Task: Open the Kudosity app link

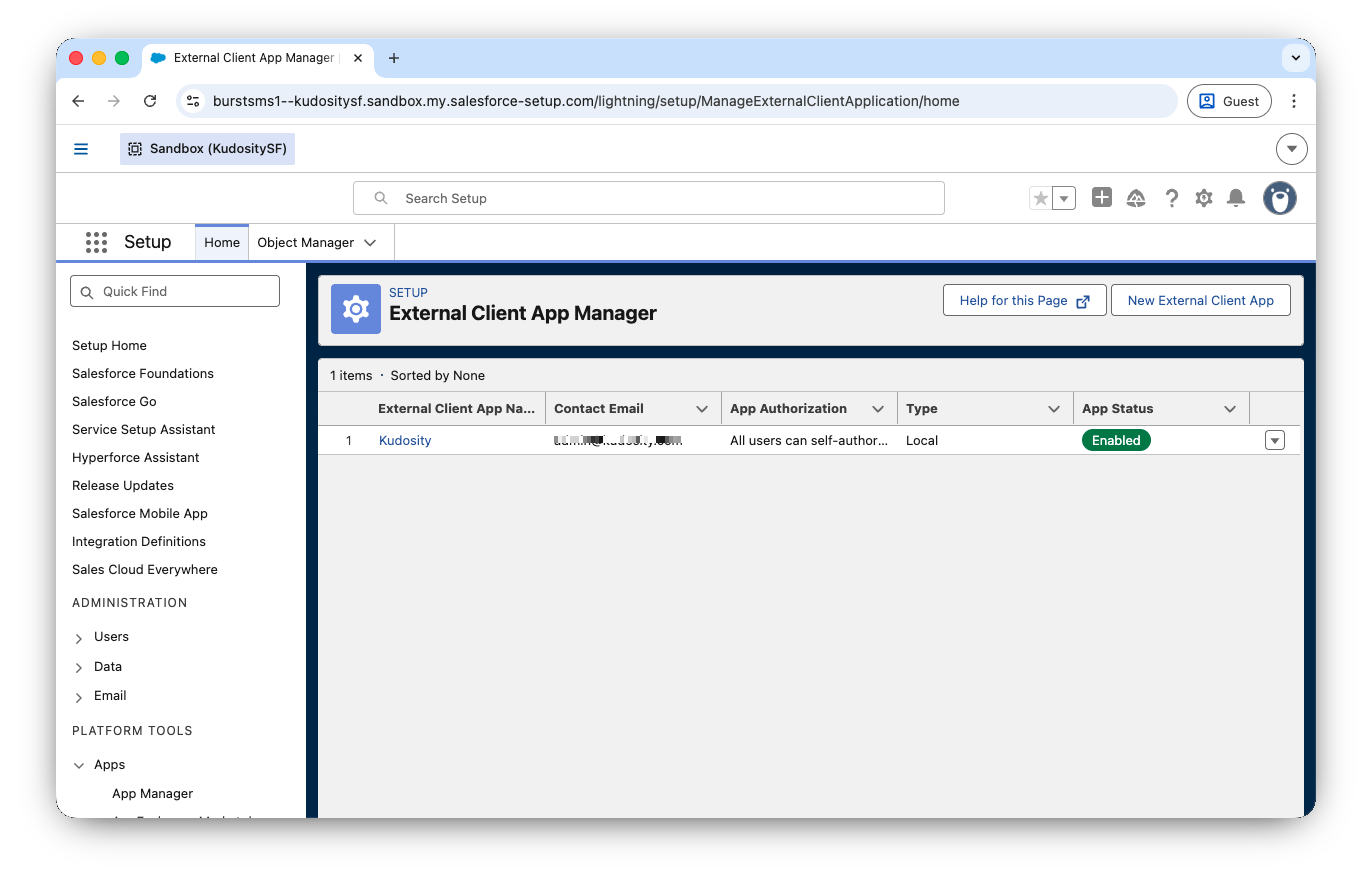Action: [x=405, y=440]
